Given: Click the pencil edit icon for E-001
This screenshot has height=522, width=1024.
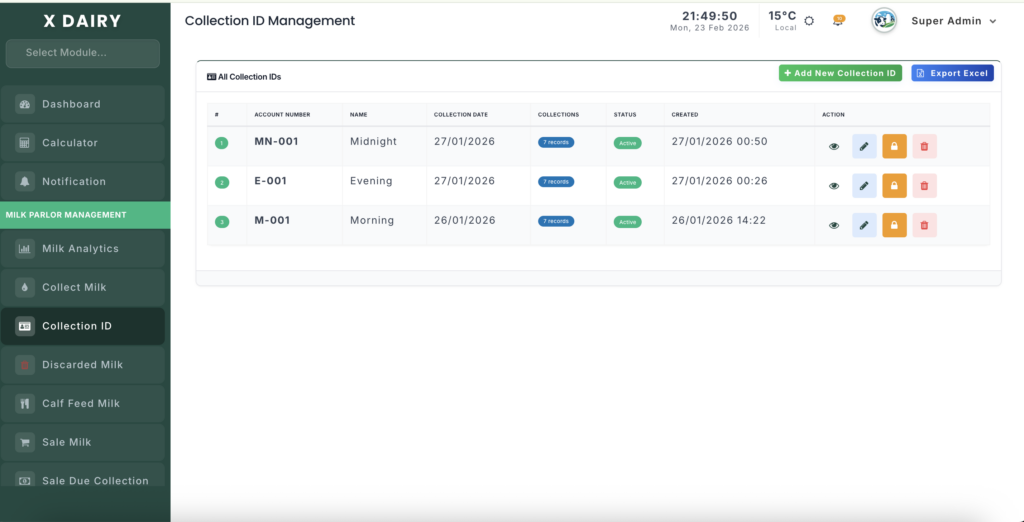Looking at the screenshot, I should coord(864,186).
